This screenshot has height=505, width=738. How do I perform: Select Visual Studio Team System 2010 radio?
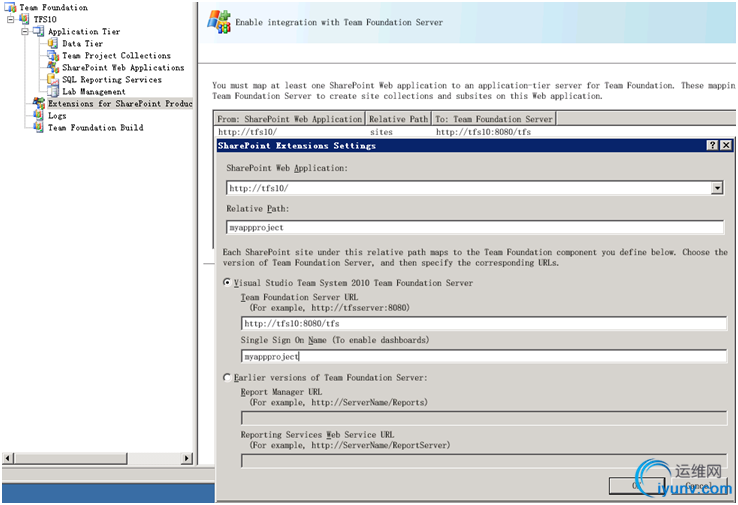point(227,282)
